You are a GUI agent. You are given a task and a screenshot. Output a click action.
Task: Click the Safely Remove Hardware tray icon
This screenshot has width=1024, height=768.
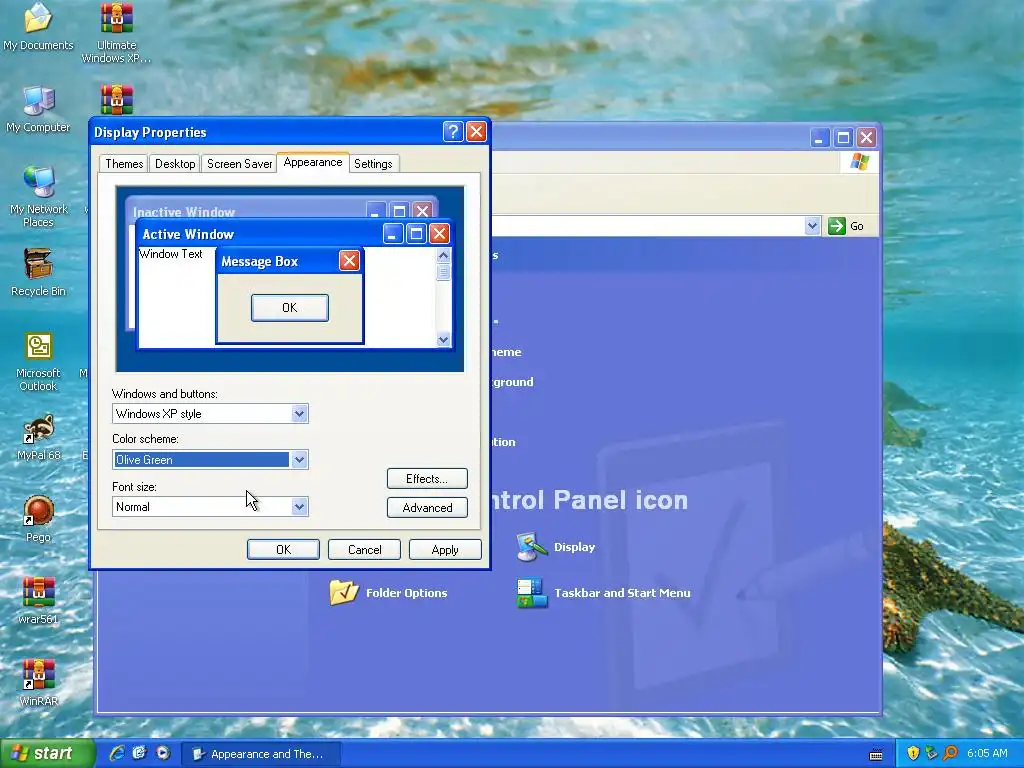pyautogui.click(x=931, y=754)
